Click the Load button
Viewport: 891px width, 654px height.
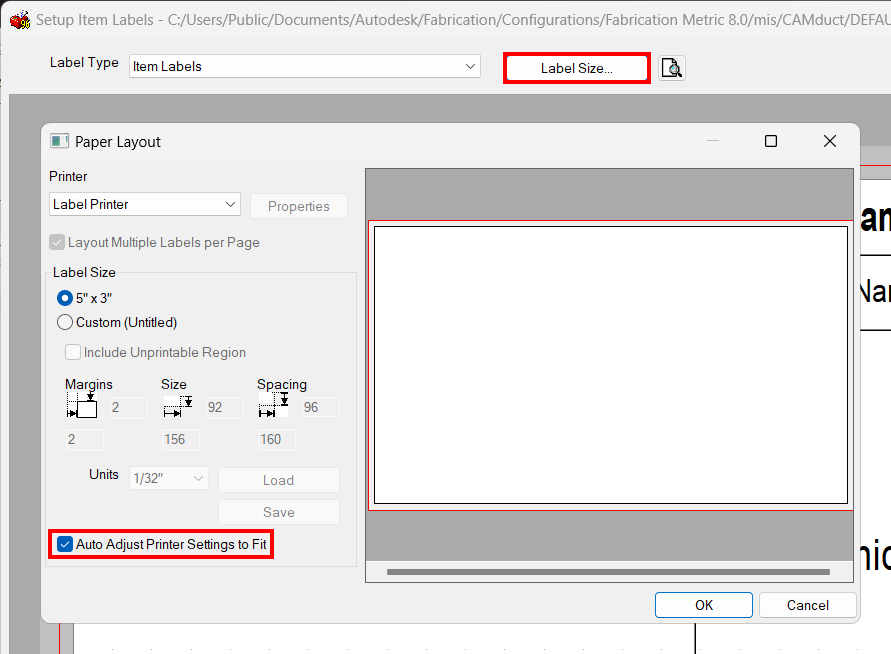click(x=278, y=479)
